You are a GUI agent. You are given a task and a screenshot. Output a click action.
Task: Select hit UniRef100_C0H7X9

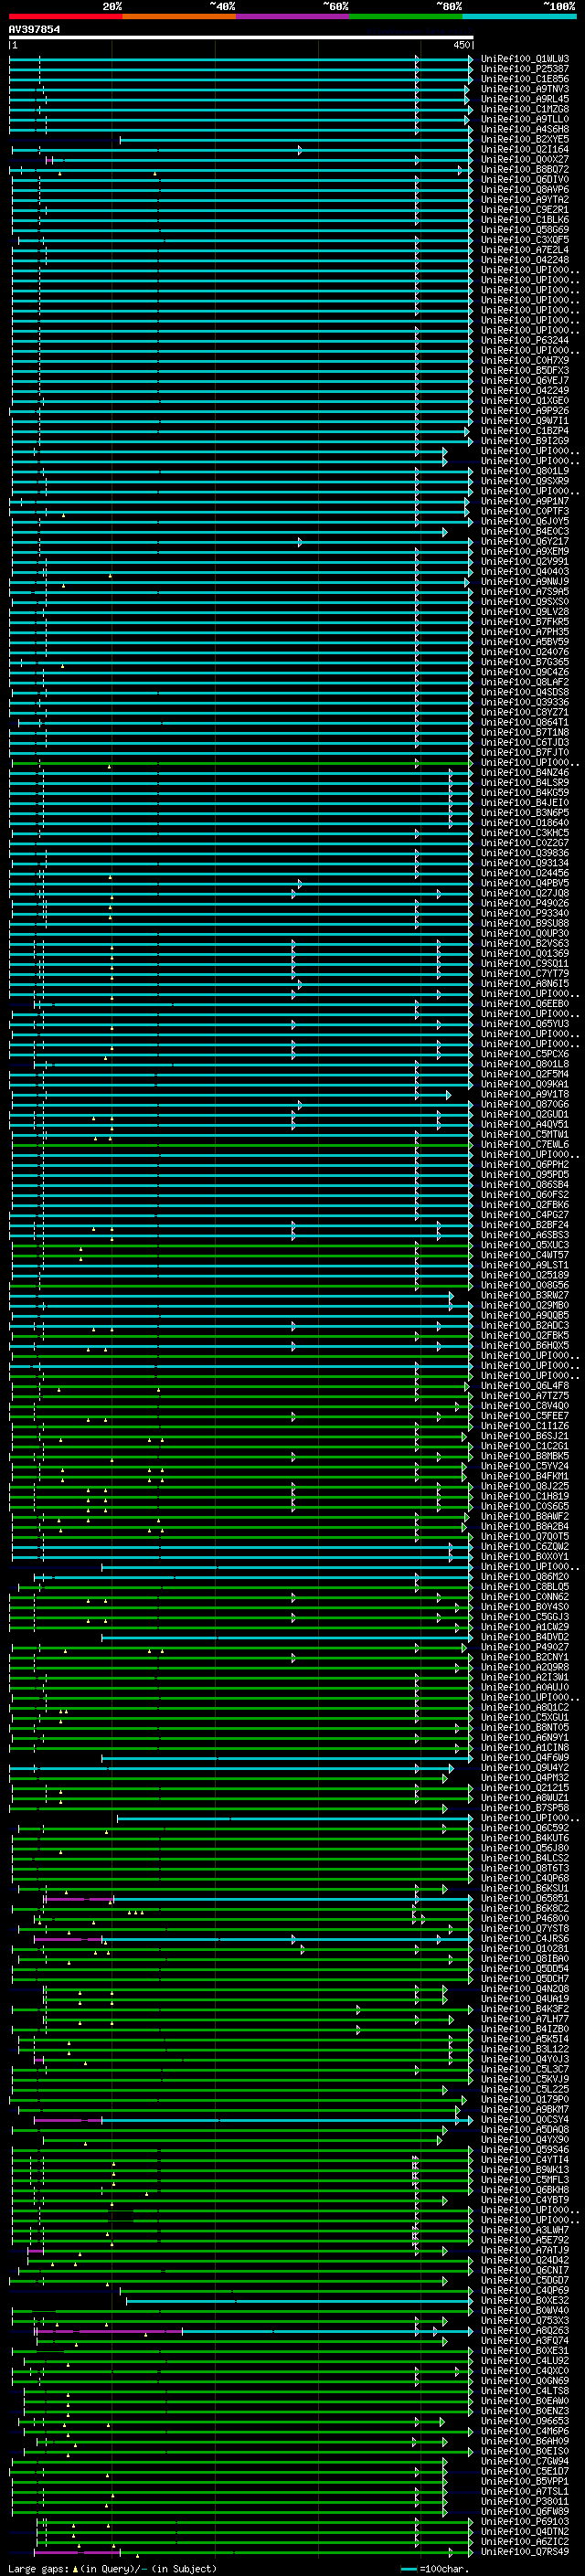525,360
